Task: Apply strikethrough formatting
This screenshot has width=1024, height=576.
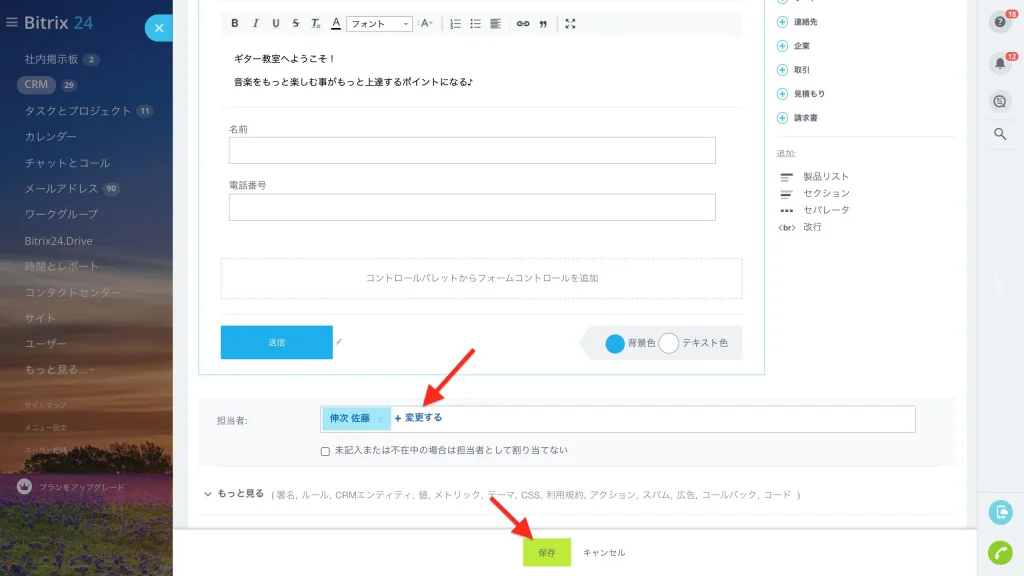Action: [x=295, y=24]
